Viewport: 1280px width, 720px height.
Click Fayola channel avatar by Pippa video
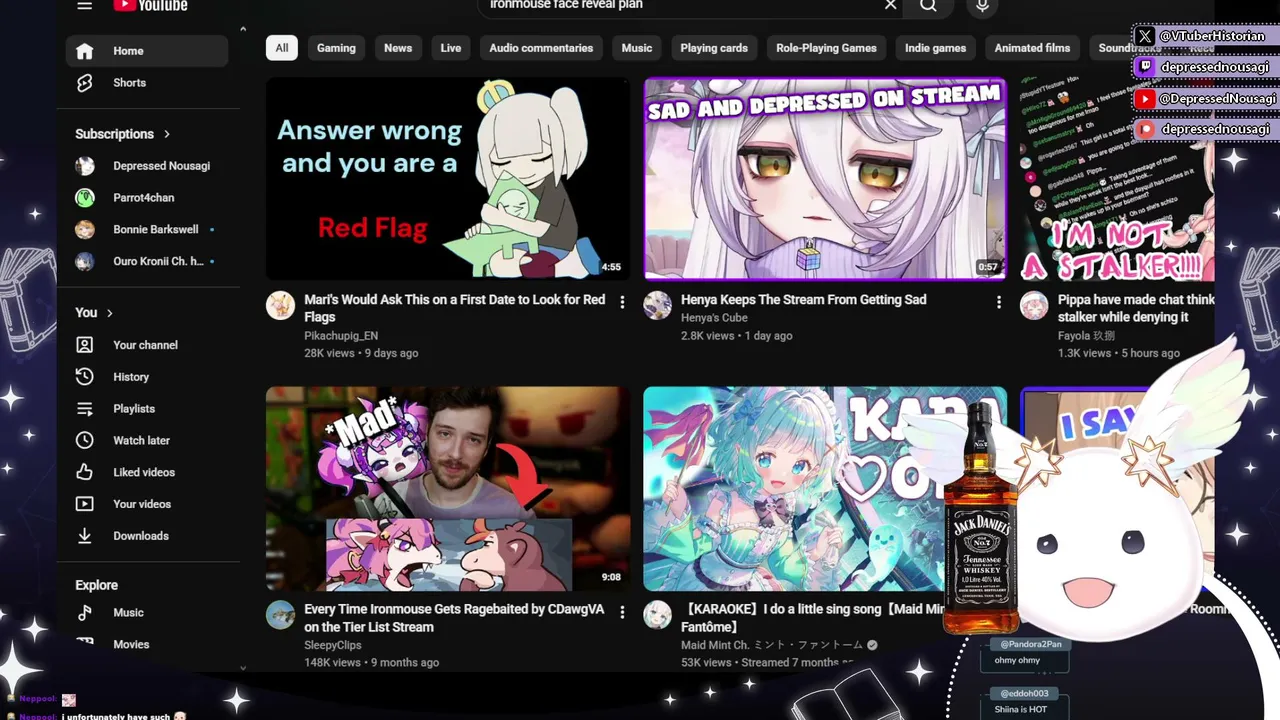tap(1034, 306)
